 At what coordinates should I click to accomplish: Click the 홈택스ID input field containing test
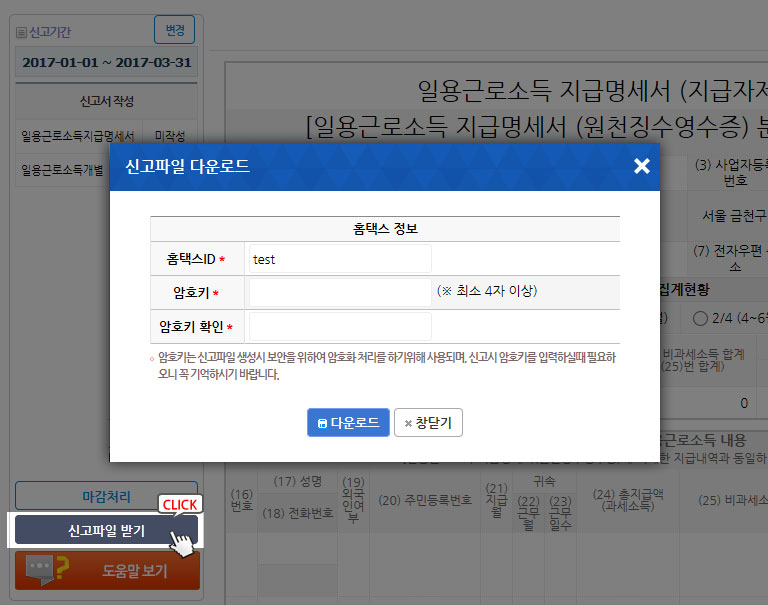pos(340,259)
